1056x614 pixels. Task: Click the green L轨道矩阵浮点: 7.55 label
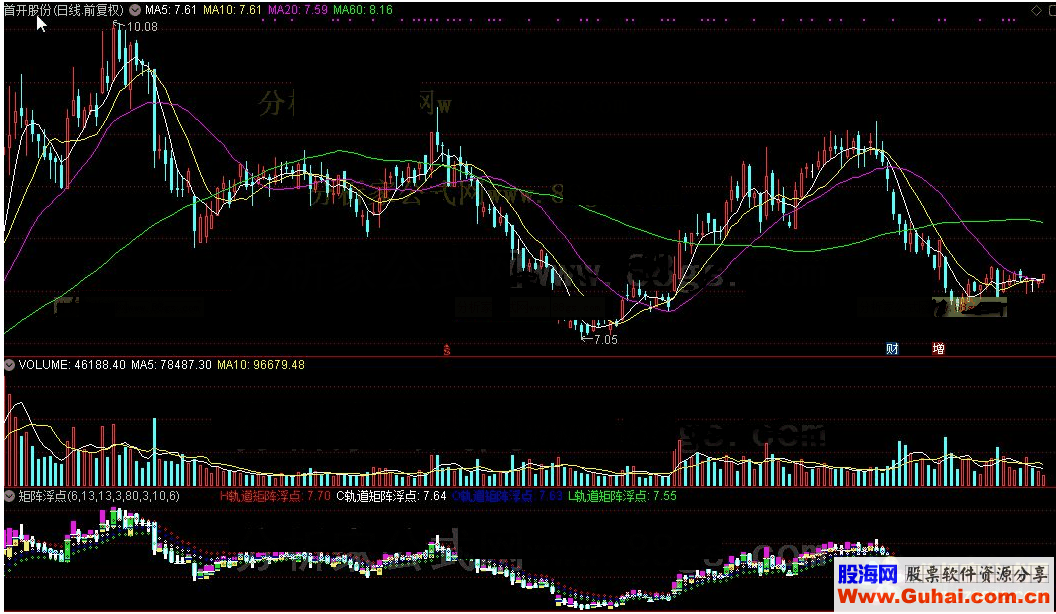click(x=622, y=496)
